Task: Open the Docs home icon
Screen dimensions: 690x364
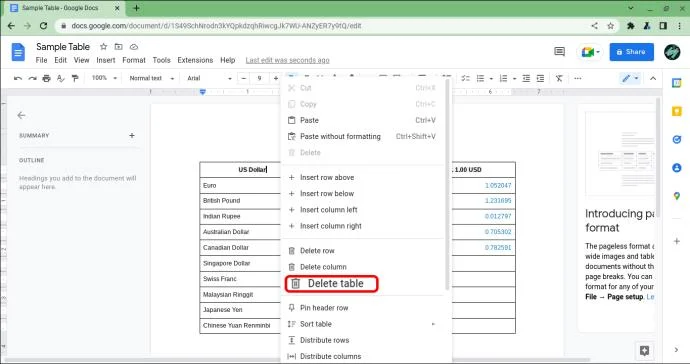Action: [18, 52]
